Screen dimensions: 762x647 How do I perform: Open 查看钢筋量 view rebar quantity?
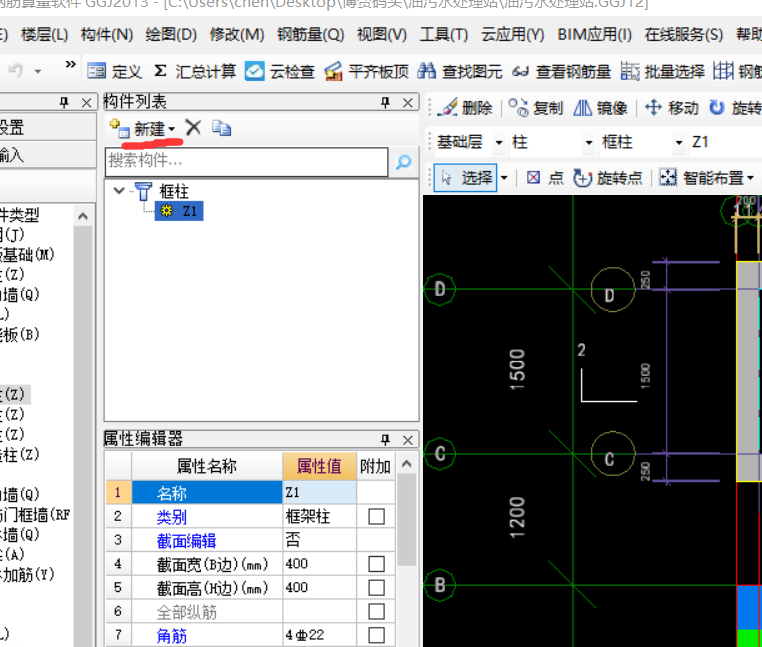point(561,72)
